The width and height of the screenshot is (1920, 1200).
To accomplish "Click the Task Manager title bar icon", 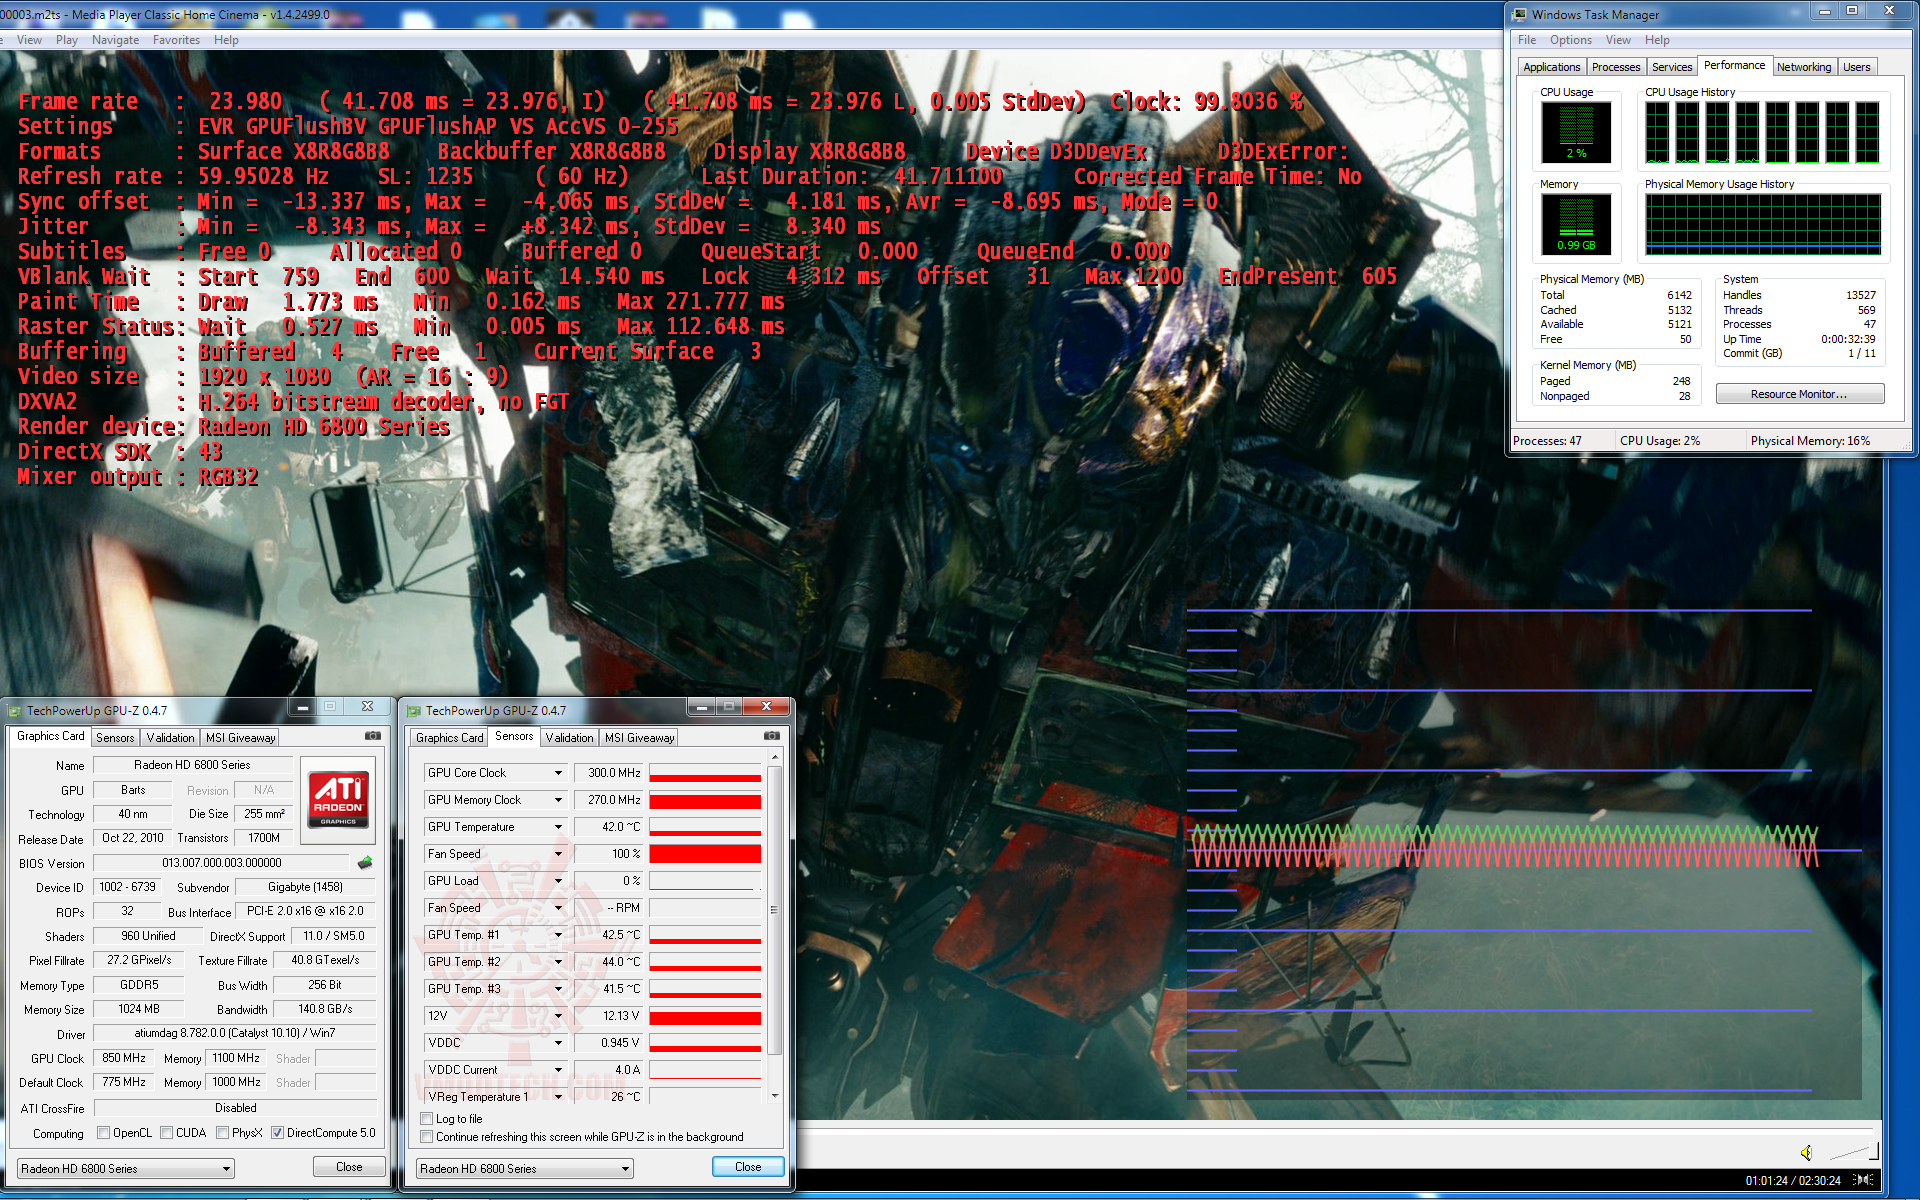I will [1520, 14].
